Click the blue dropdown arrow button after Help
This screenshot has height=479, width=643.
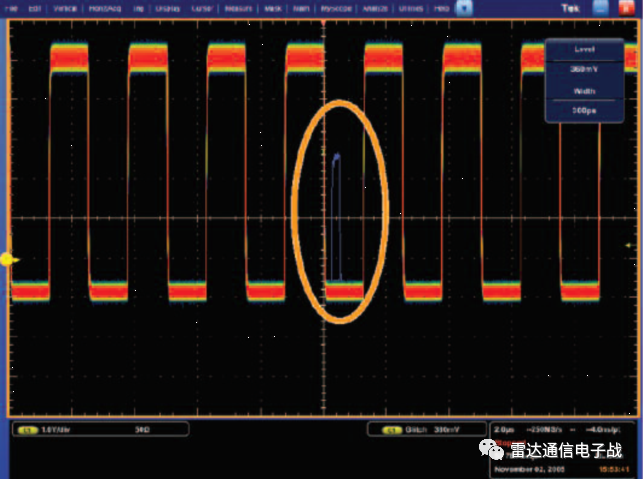464,8
